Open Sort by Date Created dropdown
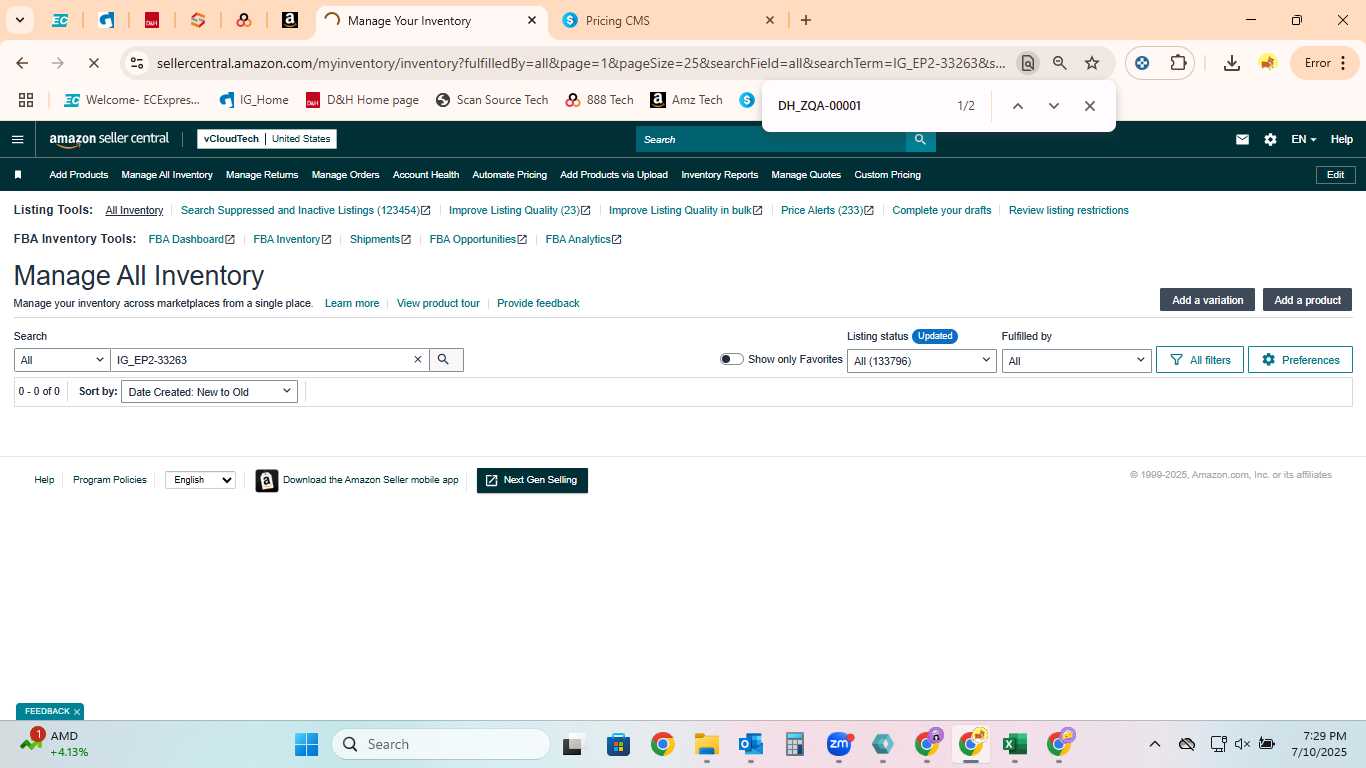Screen dimensions: 1366x768 tap(209, 392)
